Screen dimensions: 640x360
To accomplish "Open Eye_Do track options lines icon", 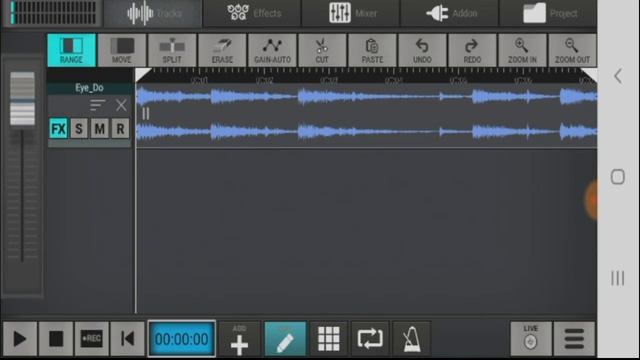I will [98, 105].
